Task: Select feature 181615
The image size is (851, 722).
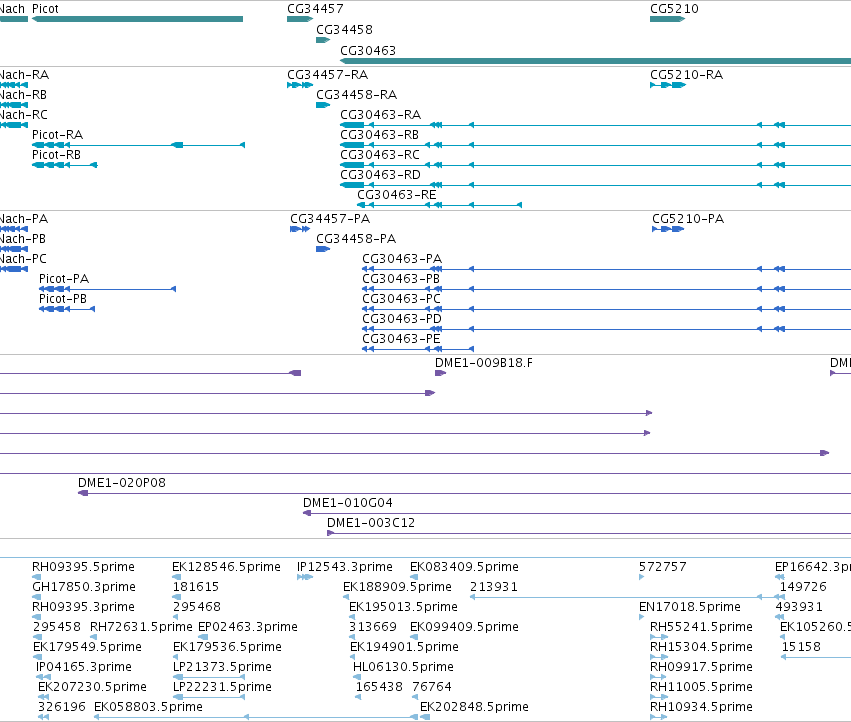Action: (x=196, y=587)
